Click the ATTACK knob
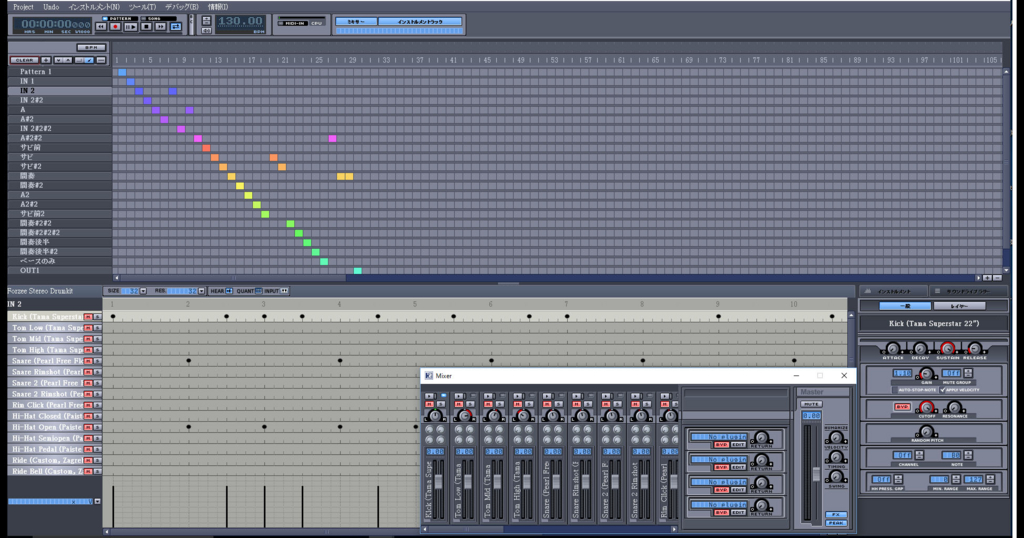The height and width of the screenshot is (538, 1024). 893,348
